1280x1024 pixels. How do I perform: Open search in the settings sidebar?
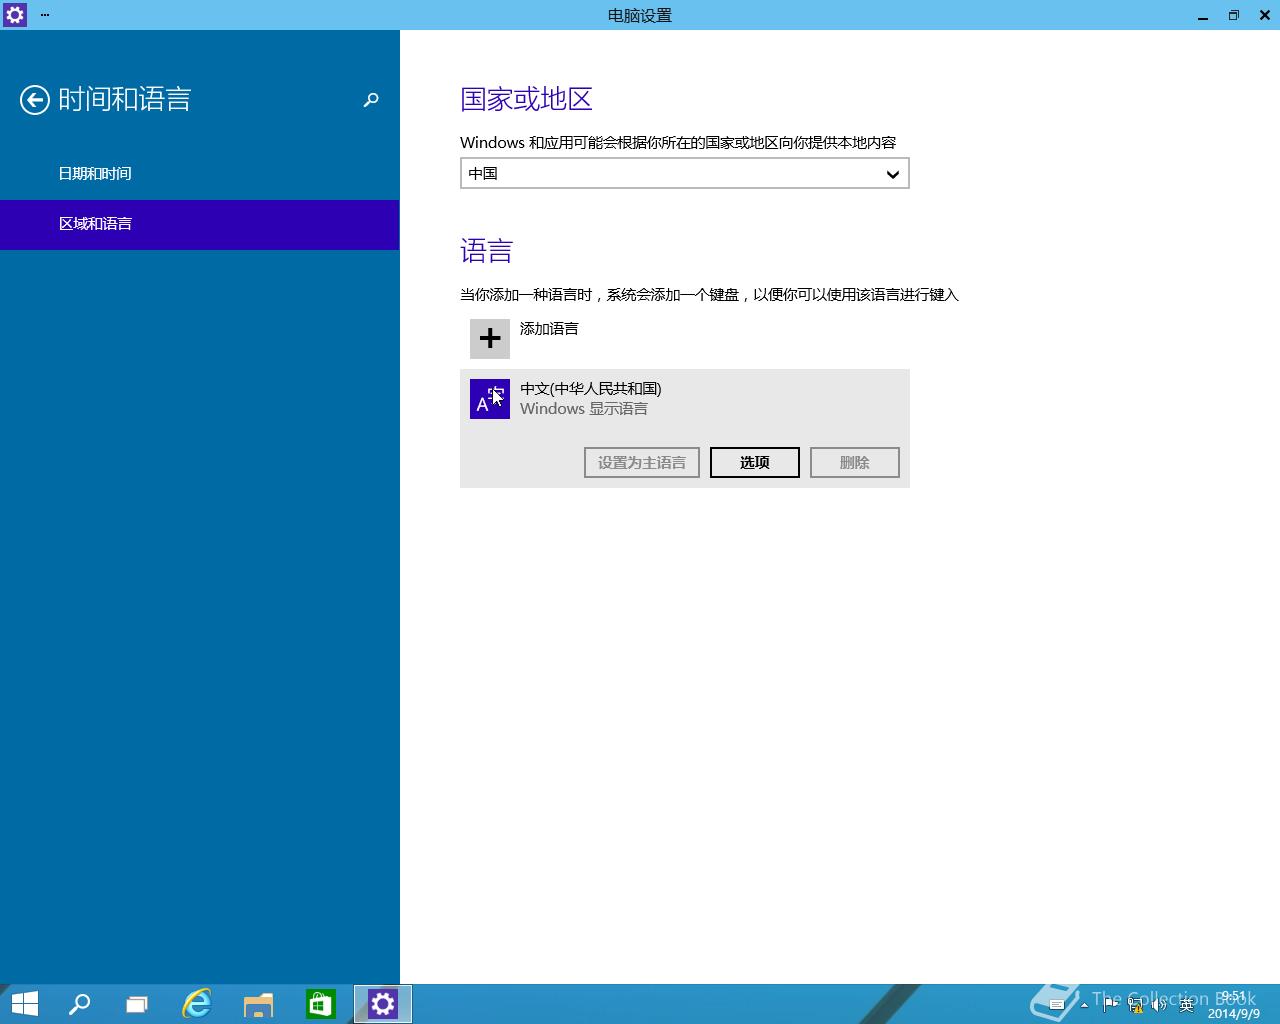tap(371, 100)
